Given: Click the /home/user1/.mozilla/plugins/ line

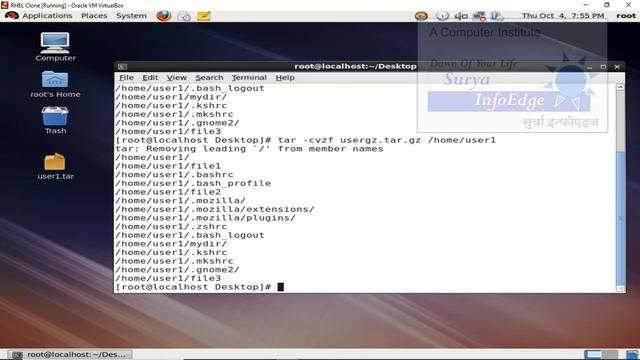Looking at the screenshot, I should pos(205,218).
